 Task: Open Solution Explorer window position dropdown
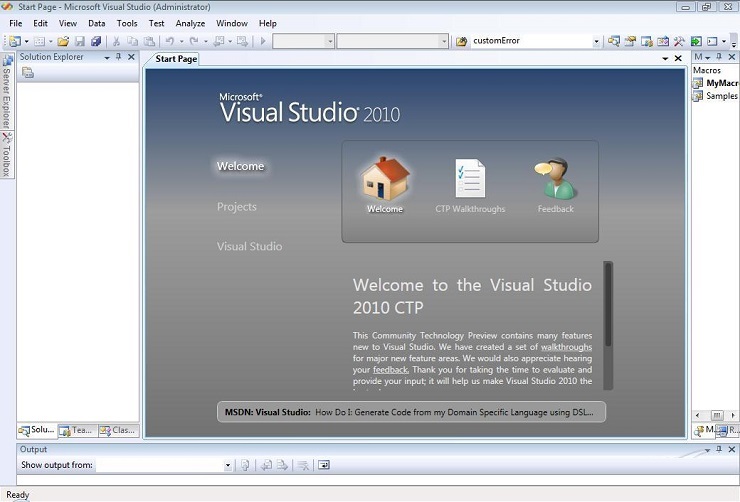click(107, 58)
